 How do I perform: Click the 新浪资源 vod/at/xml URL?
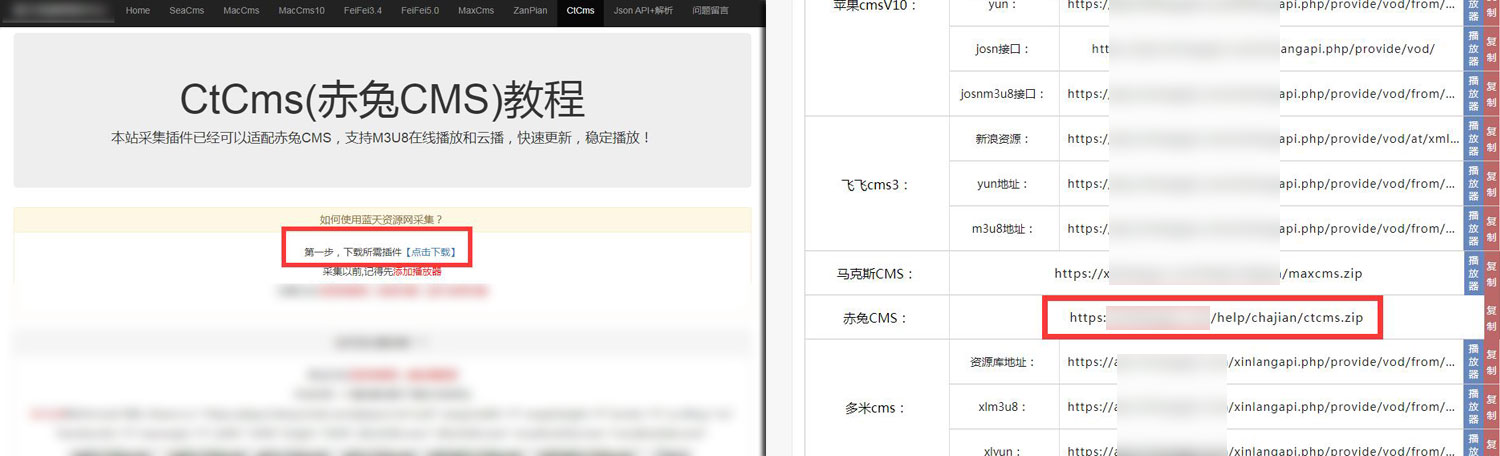pyautogui.click(x=1264, y=139)
